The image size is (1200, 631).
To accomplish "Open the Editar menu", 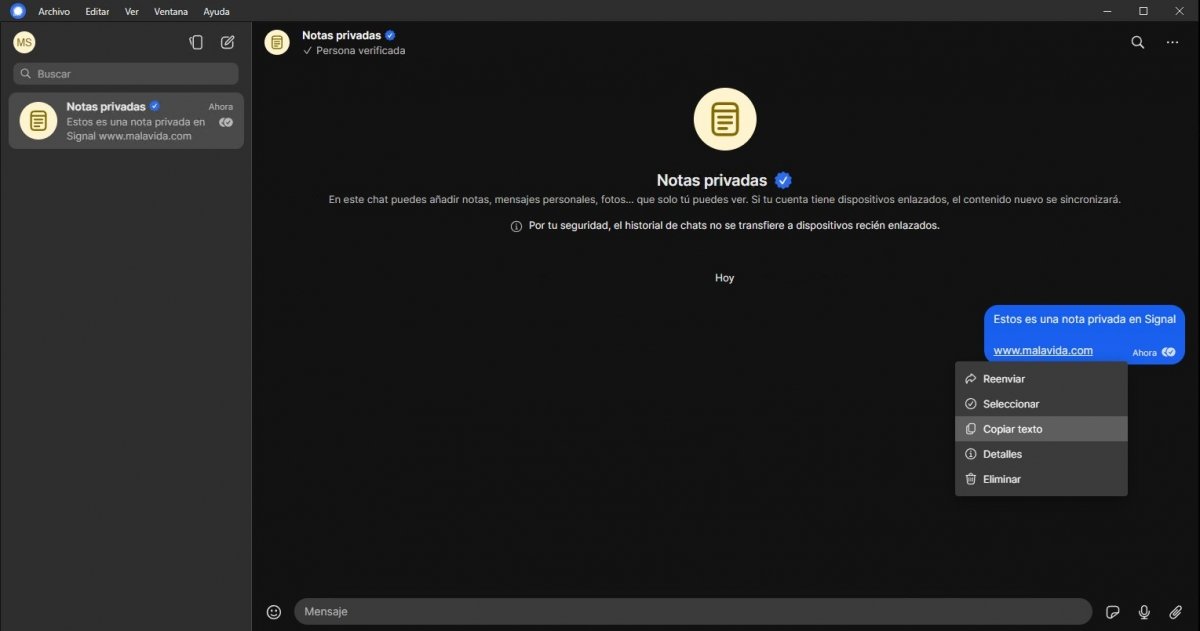I will [97, 12].
